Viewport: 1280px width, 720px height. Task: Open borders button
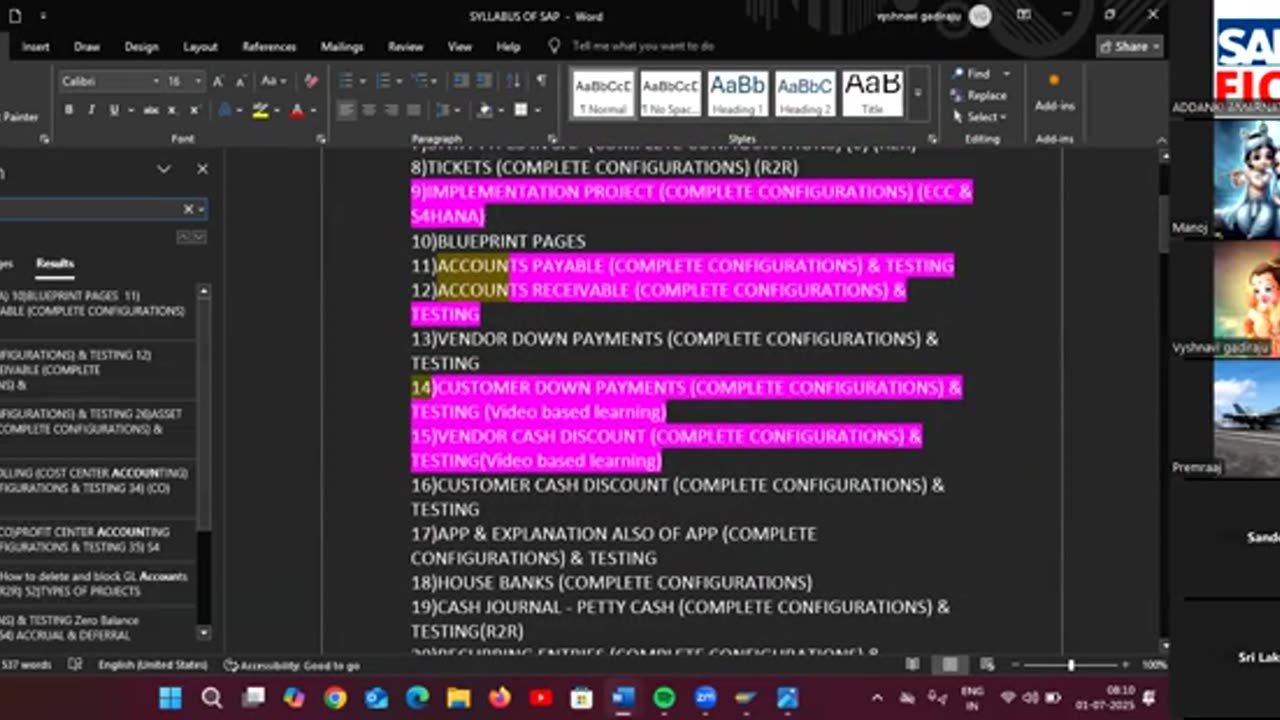(521, 110)
